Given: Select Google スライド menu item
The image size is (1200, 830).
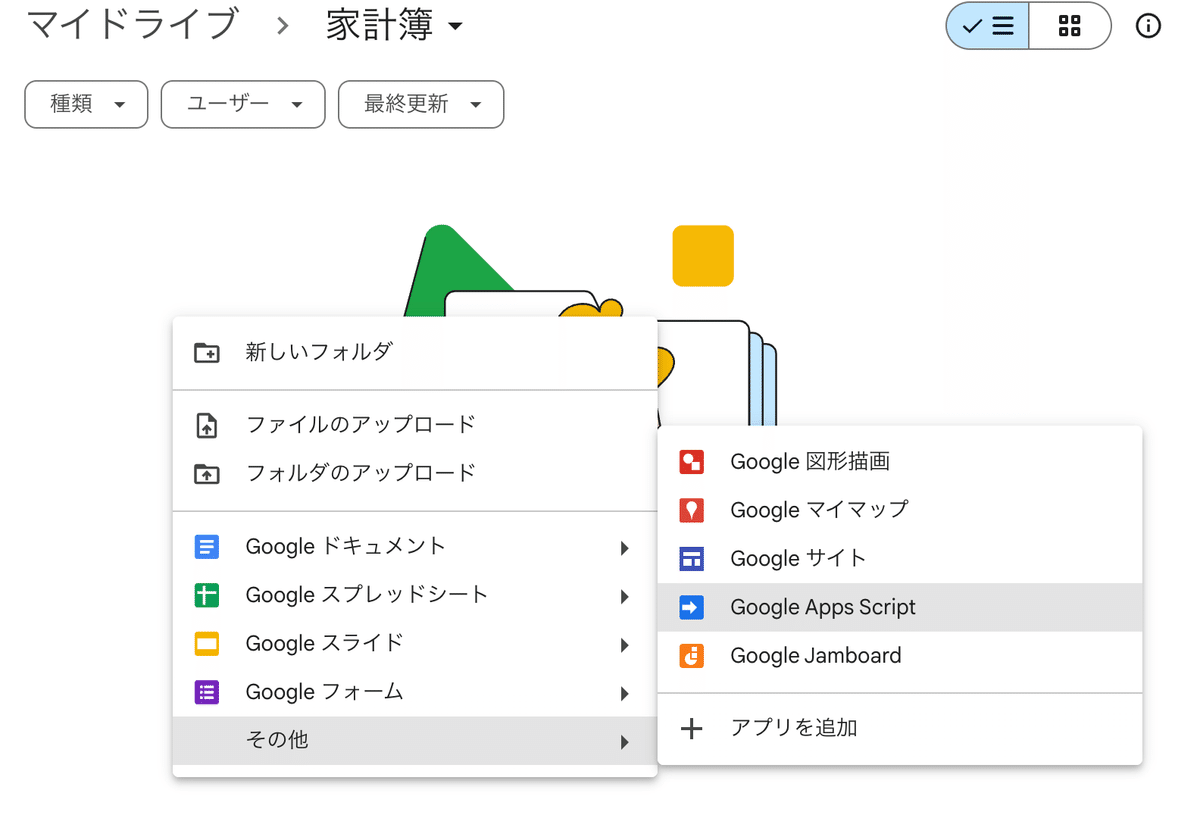Looking at the screenshot, I should click(415, 644).
